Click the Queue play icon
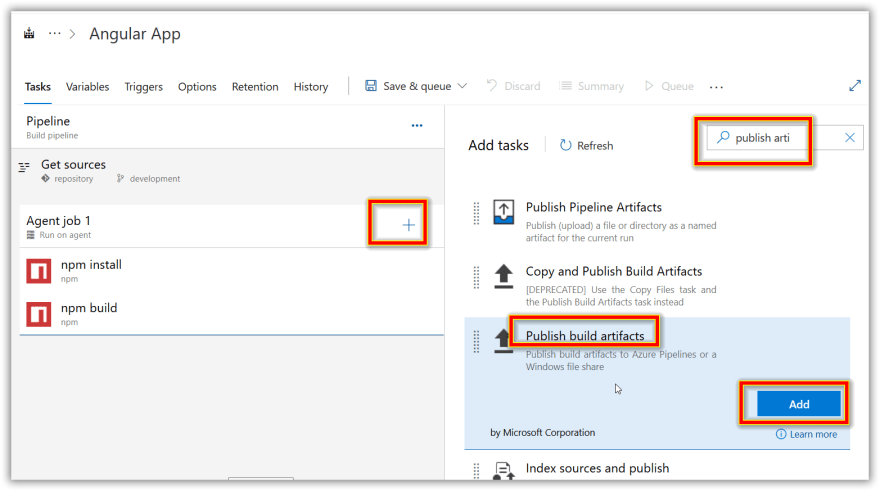Screen dimensions: 880x491 (x=649, y=86)
